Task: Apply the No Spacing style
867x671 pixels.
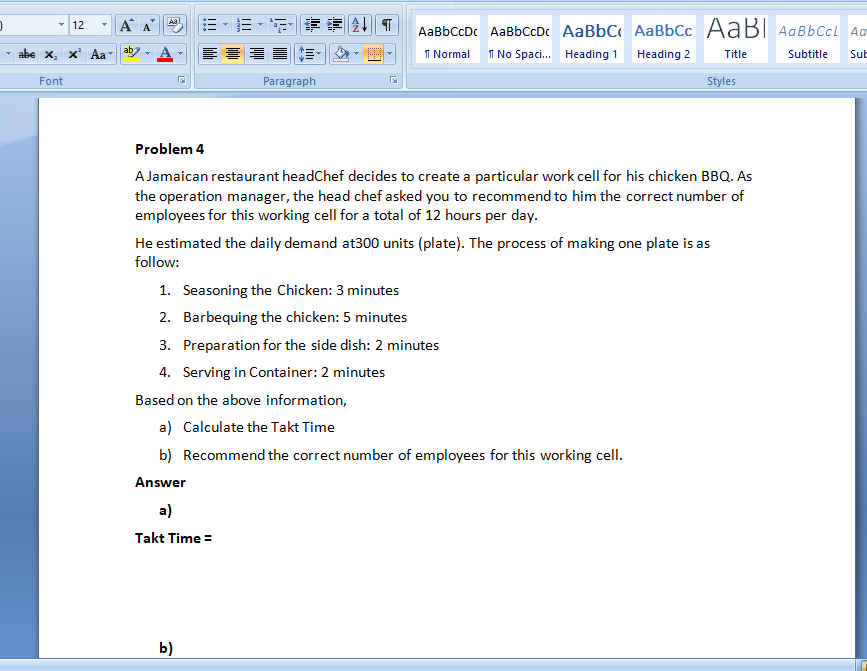Action: tap(520, 40)
